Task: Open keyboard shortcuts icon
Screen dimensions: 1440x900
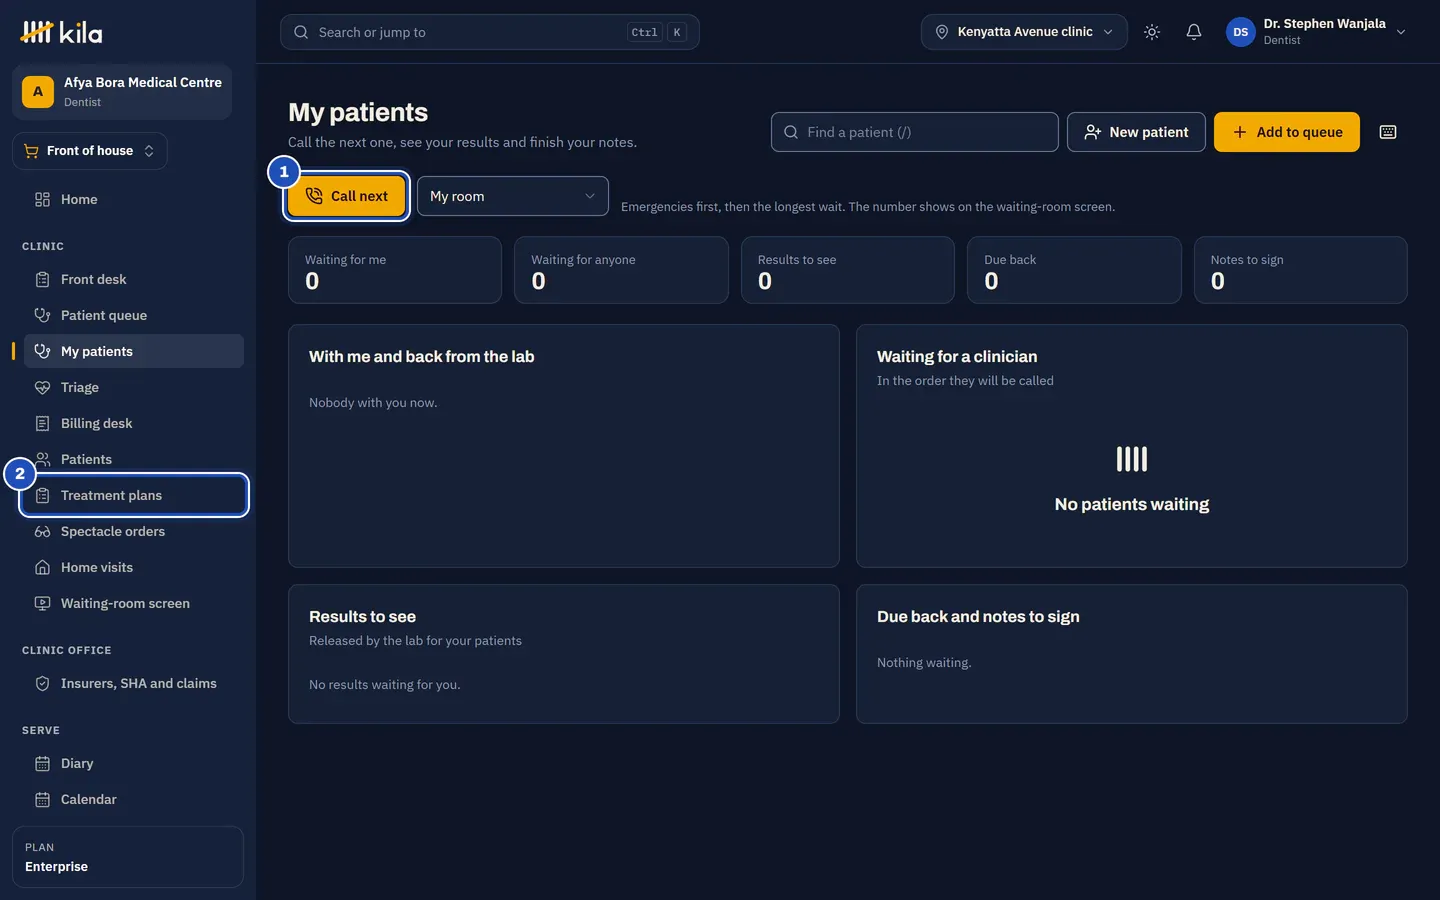Action: click(x=1388, y=132)
